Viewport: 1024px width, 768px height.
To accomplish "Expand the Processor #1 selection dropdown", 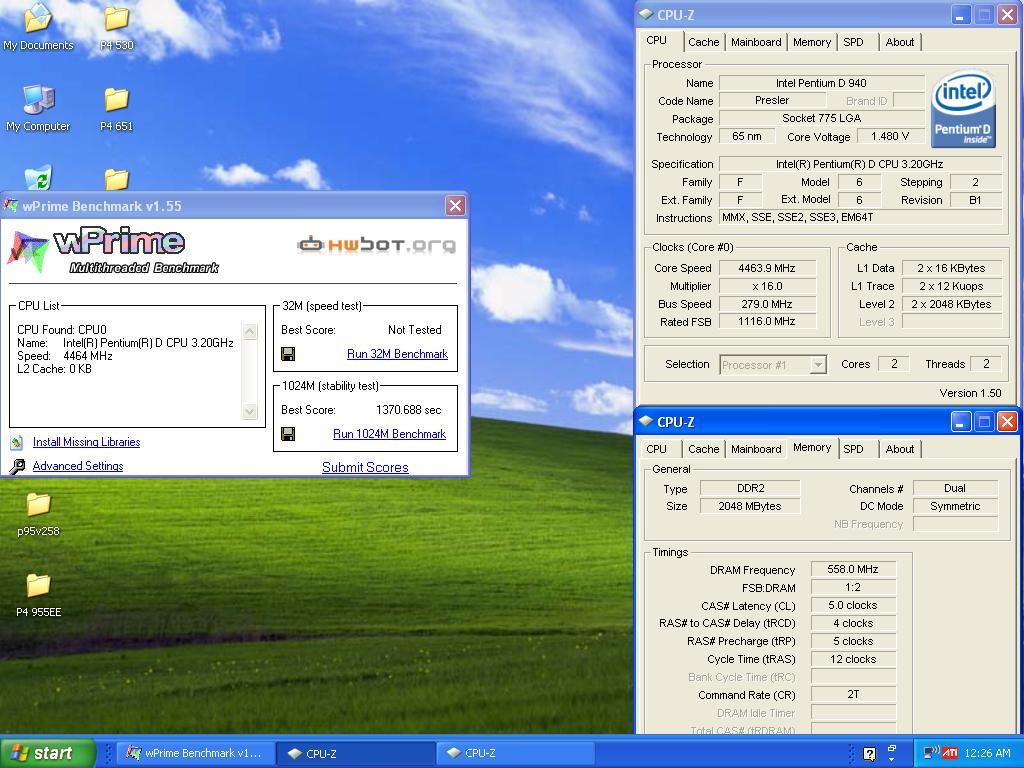I will (818, 365).
